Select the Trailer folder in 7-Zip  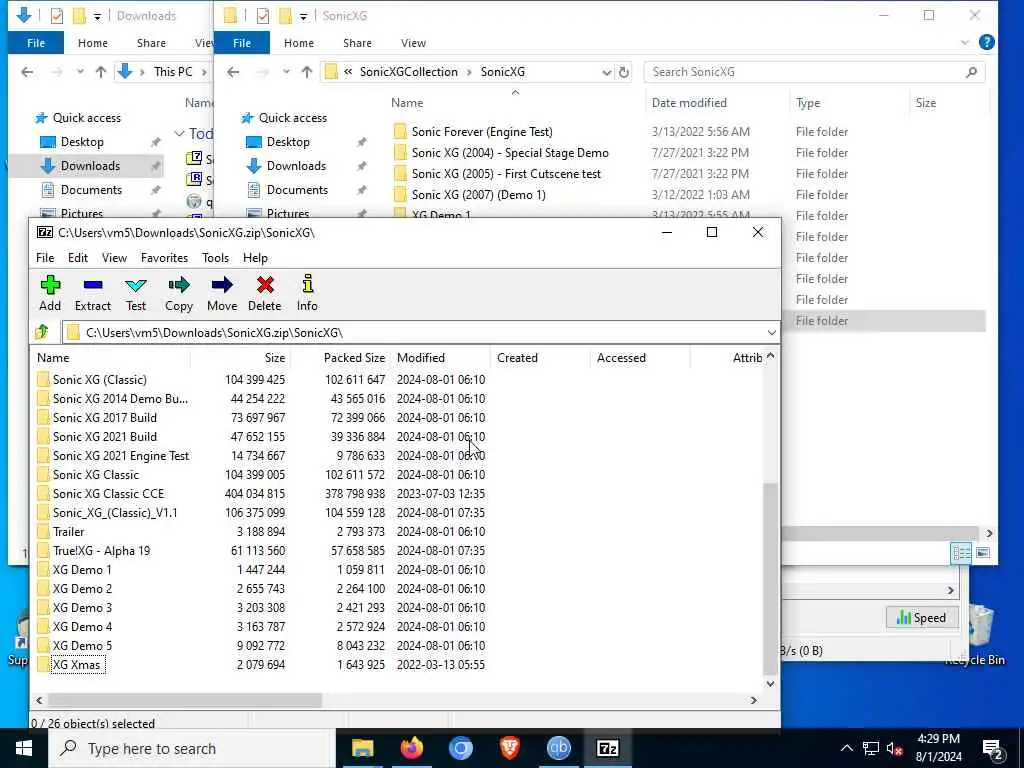pyautogui.click(x=69, y=532)
